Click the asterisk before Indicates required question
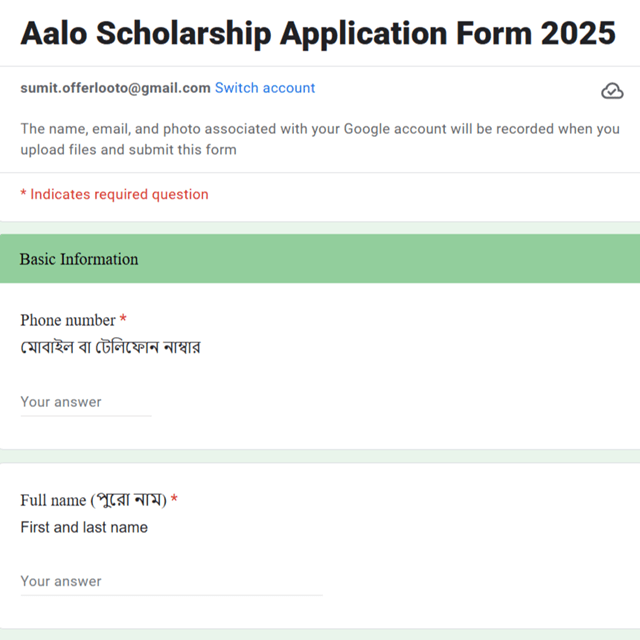The height and width of the screenshot is (640, 640). [x=23, y=193]
